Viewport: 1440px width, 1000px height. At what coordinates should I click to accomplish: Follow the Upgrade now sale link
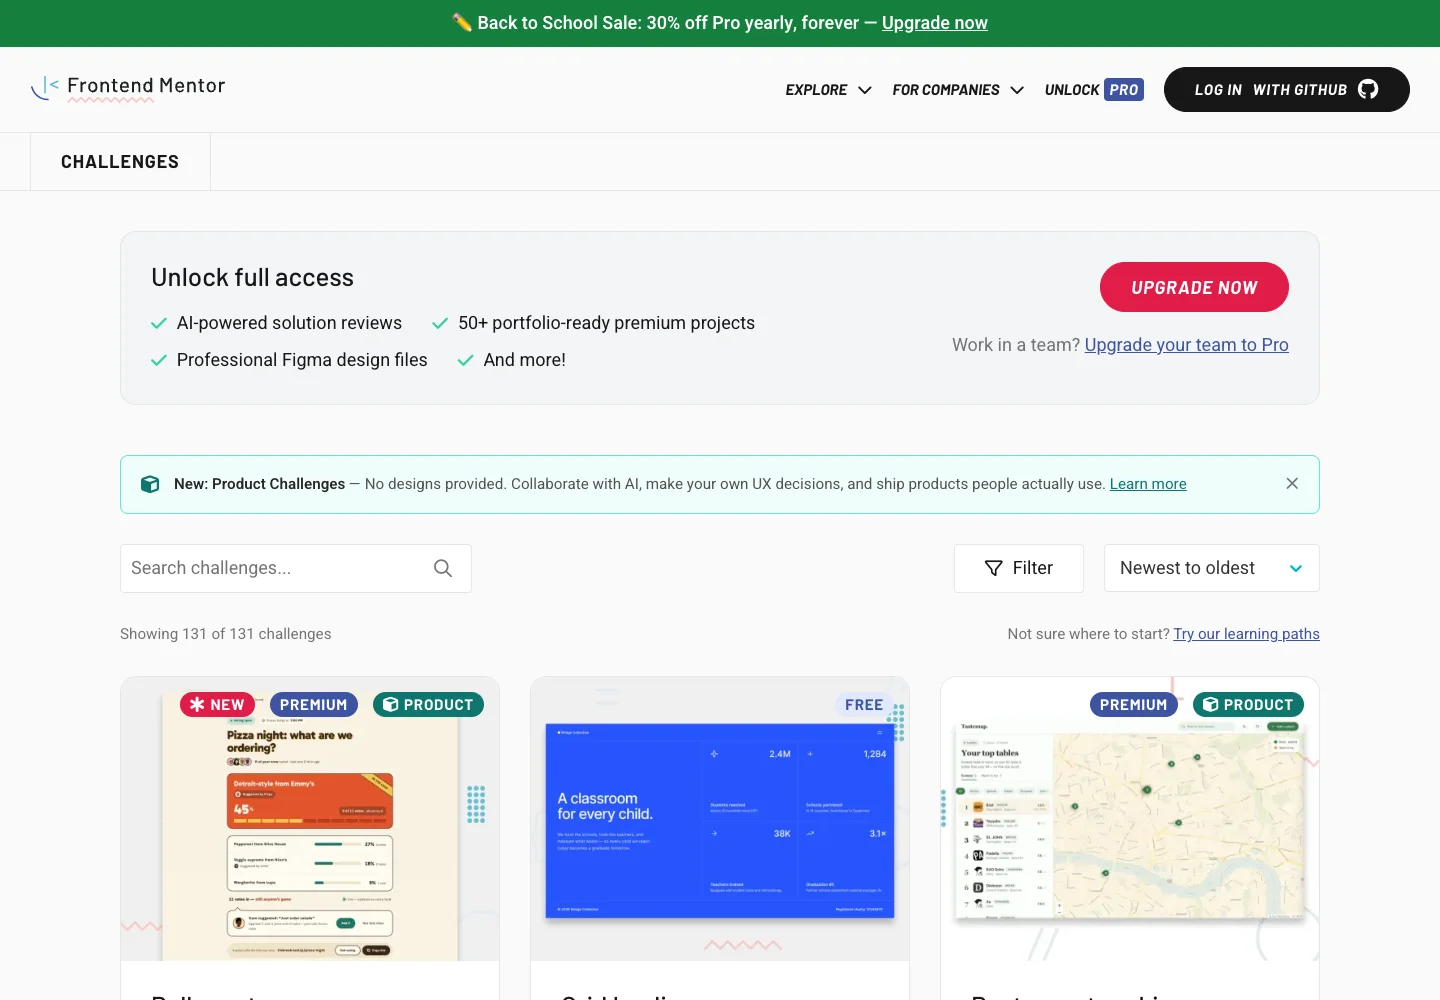tap(934, 23)
